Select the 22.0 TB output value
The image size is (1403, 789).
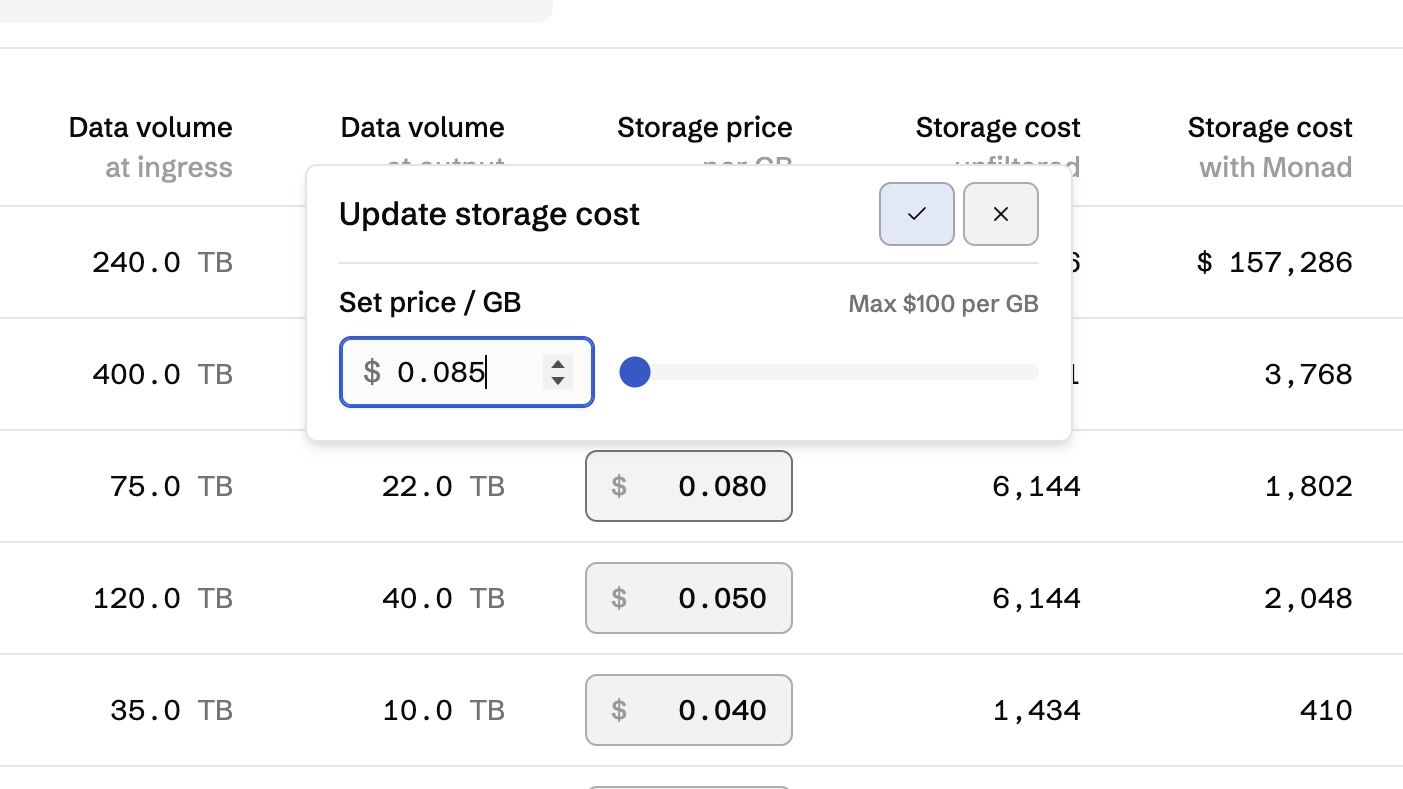(443, 486)
